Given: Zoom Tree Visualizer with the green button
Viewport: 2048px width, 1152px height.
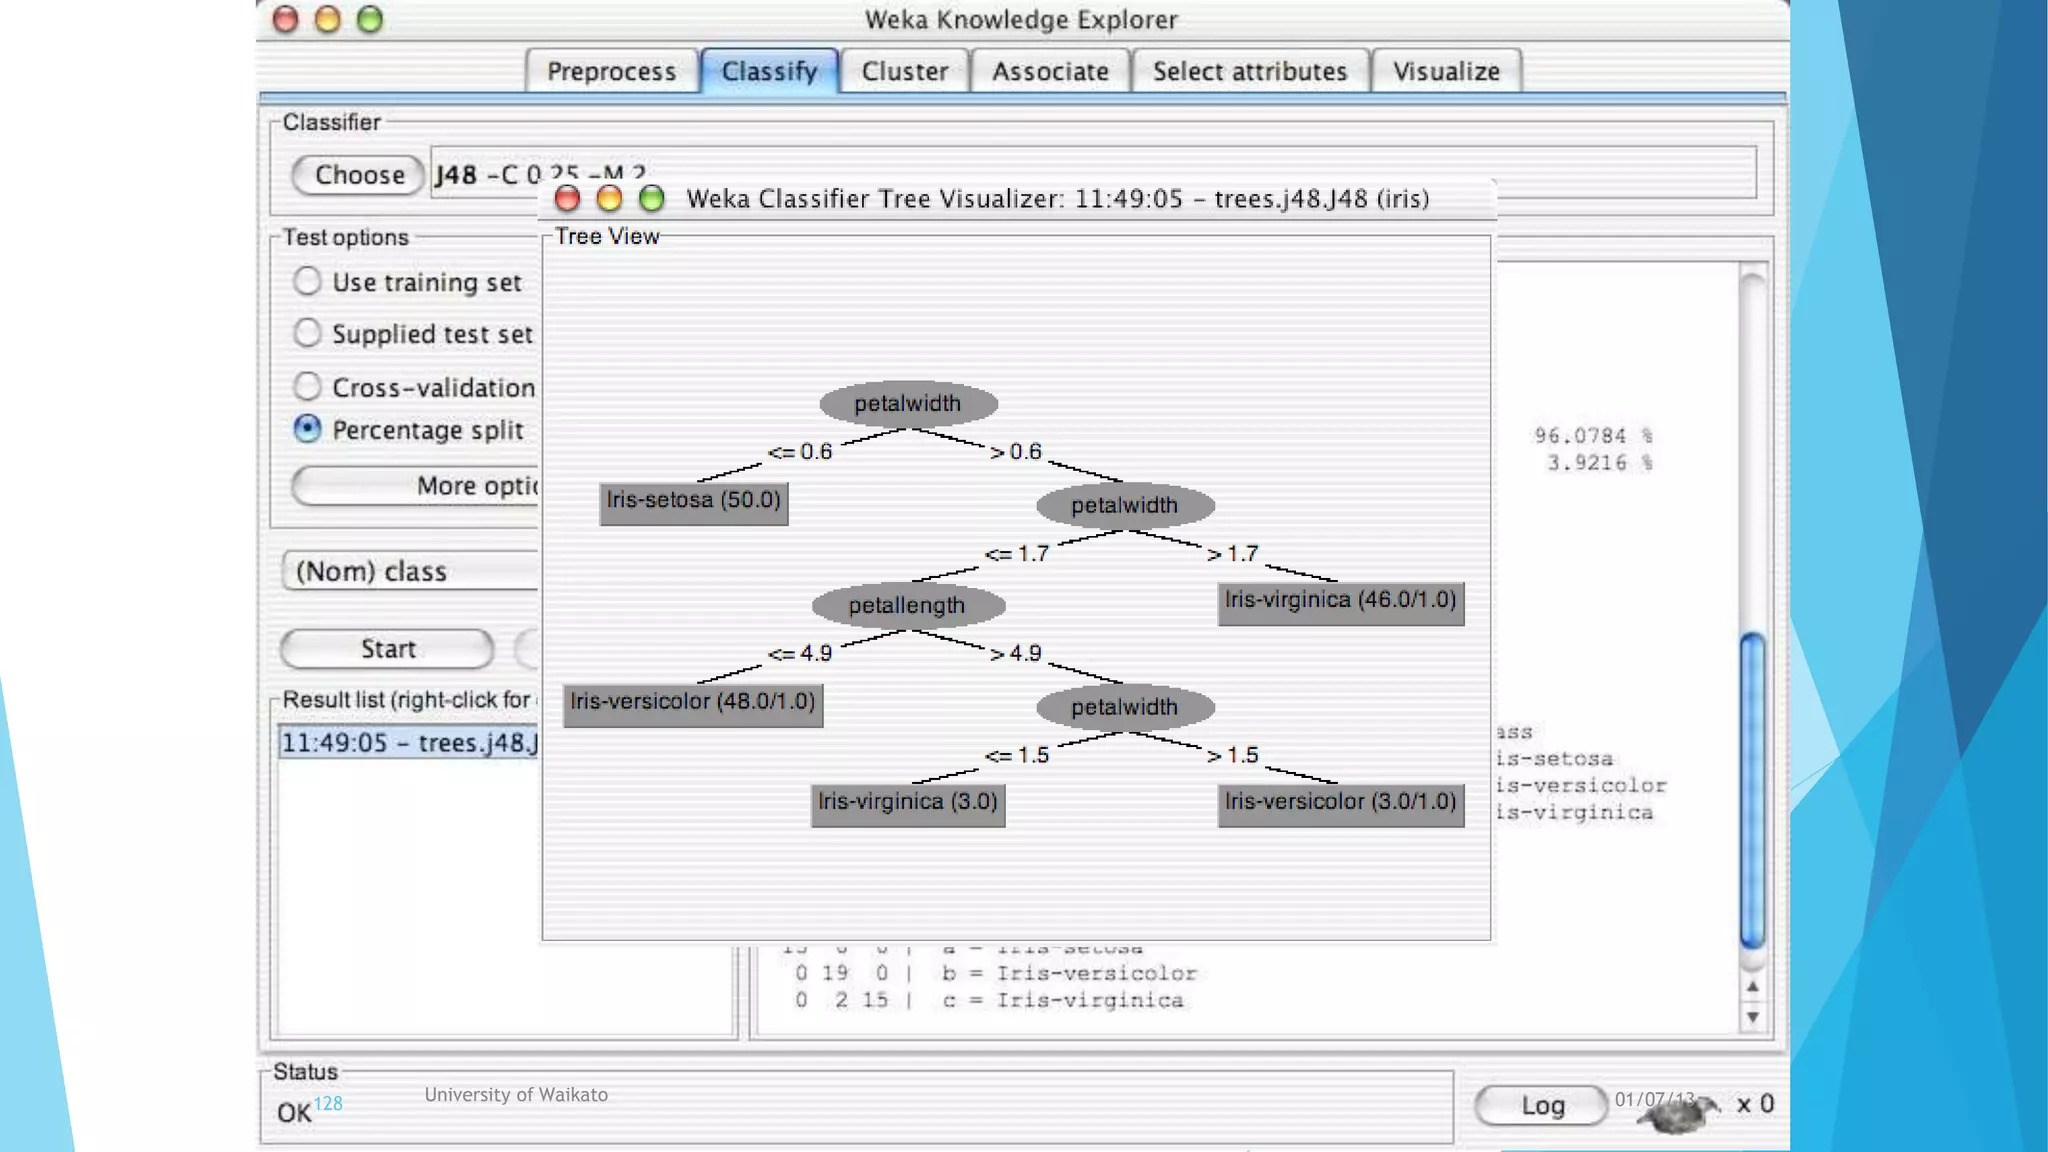Looking at the screenshot, I should 652,199.
